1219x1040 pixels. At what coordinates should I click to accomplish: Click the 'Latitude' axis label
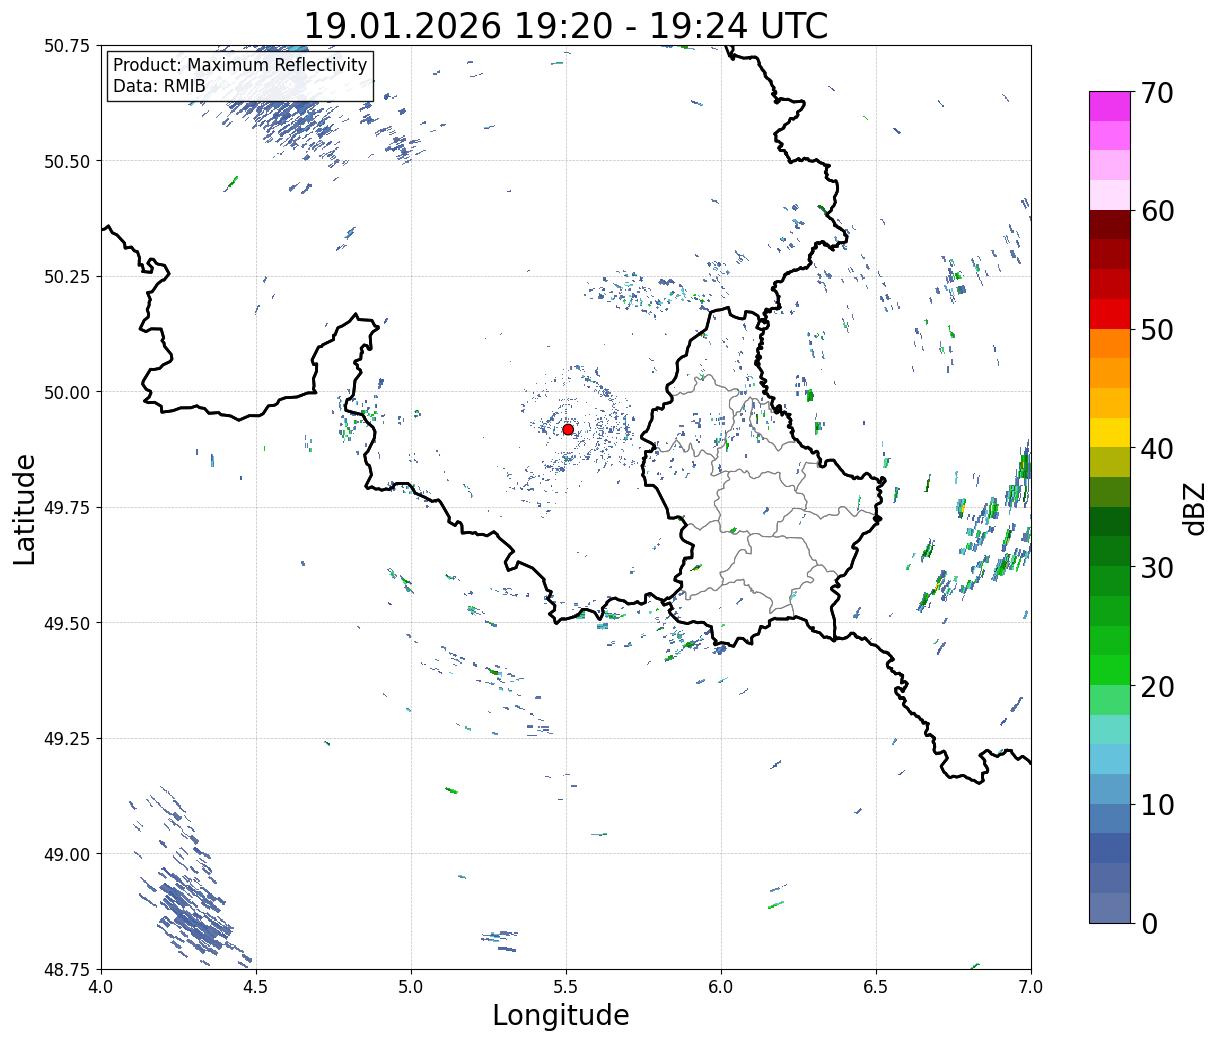(25, 508)
